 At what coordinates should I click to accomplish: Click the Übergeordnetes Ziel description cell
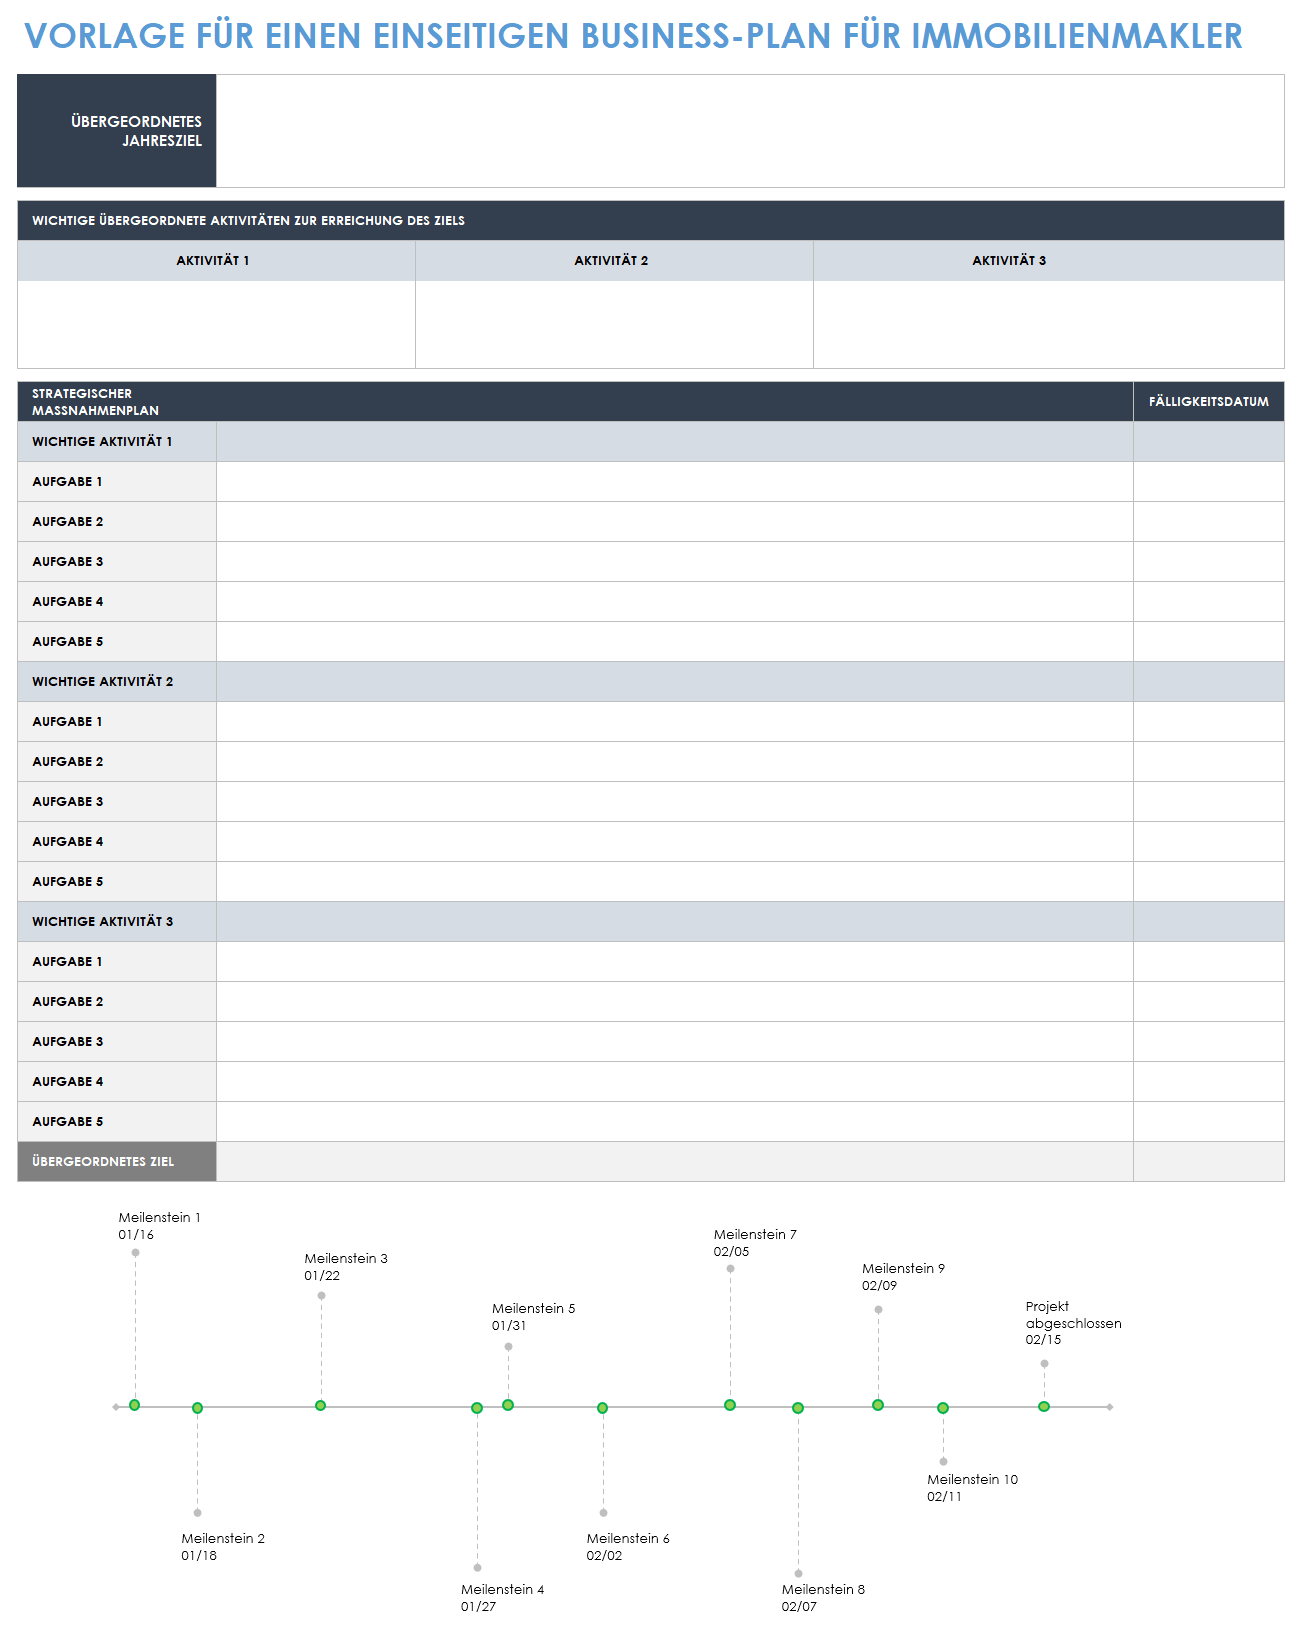tap(675, 1162)
